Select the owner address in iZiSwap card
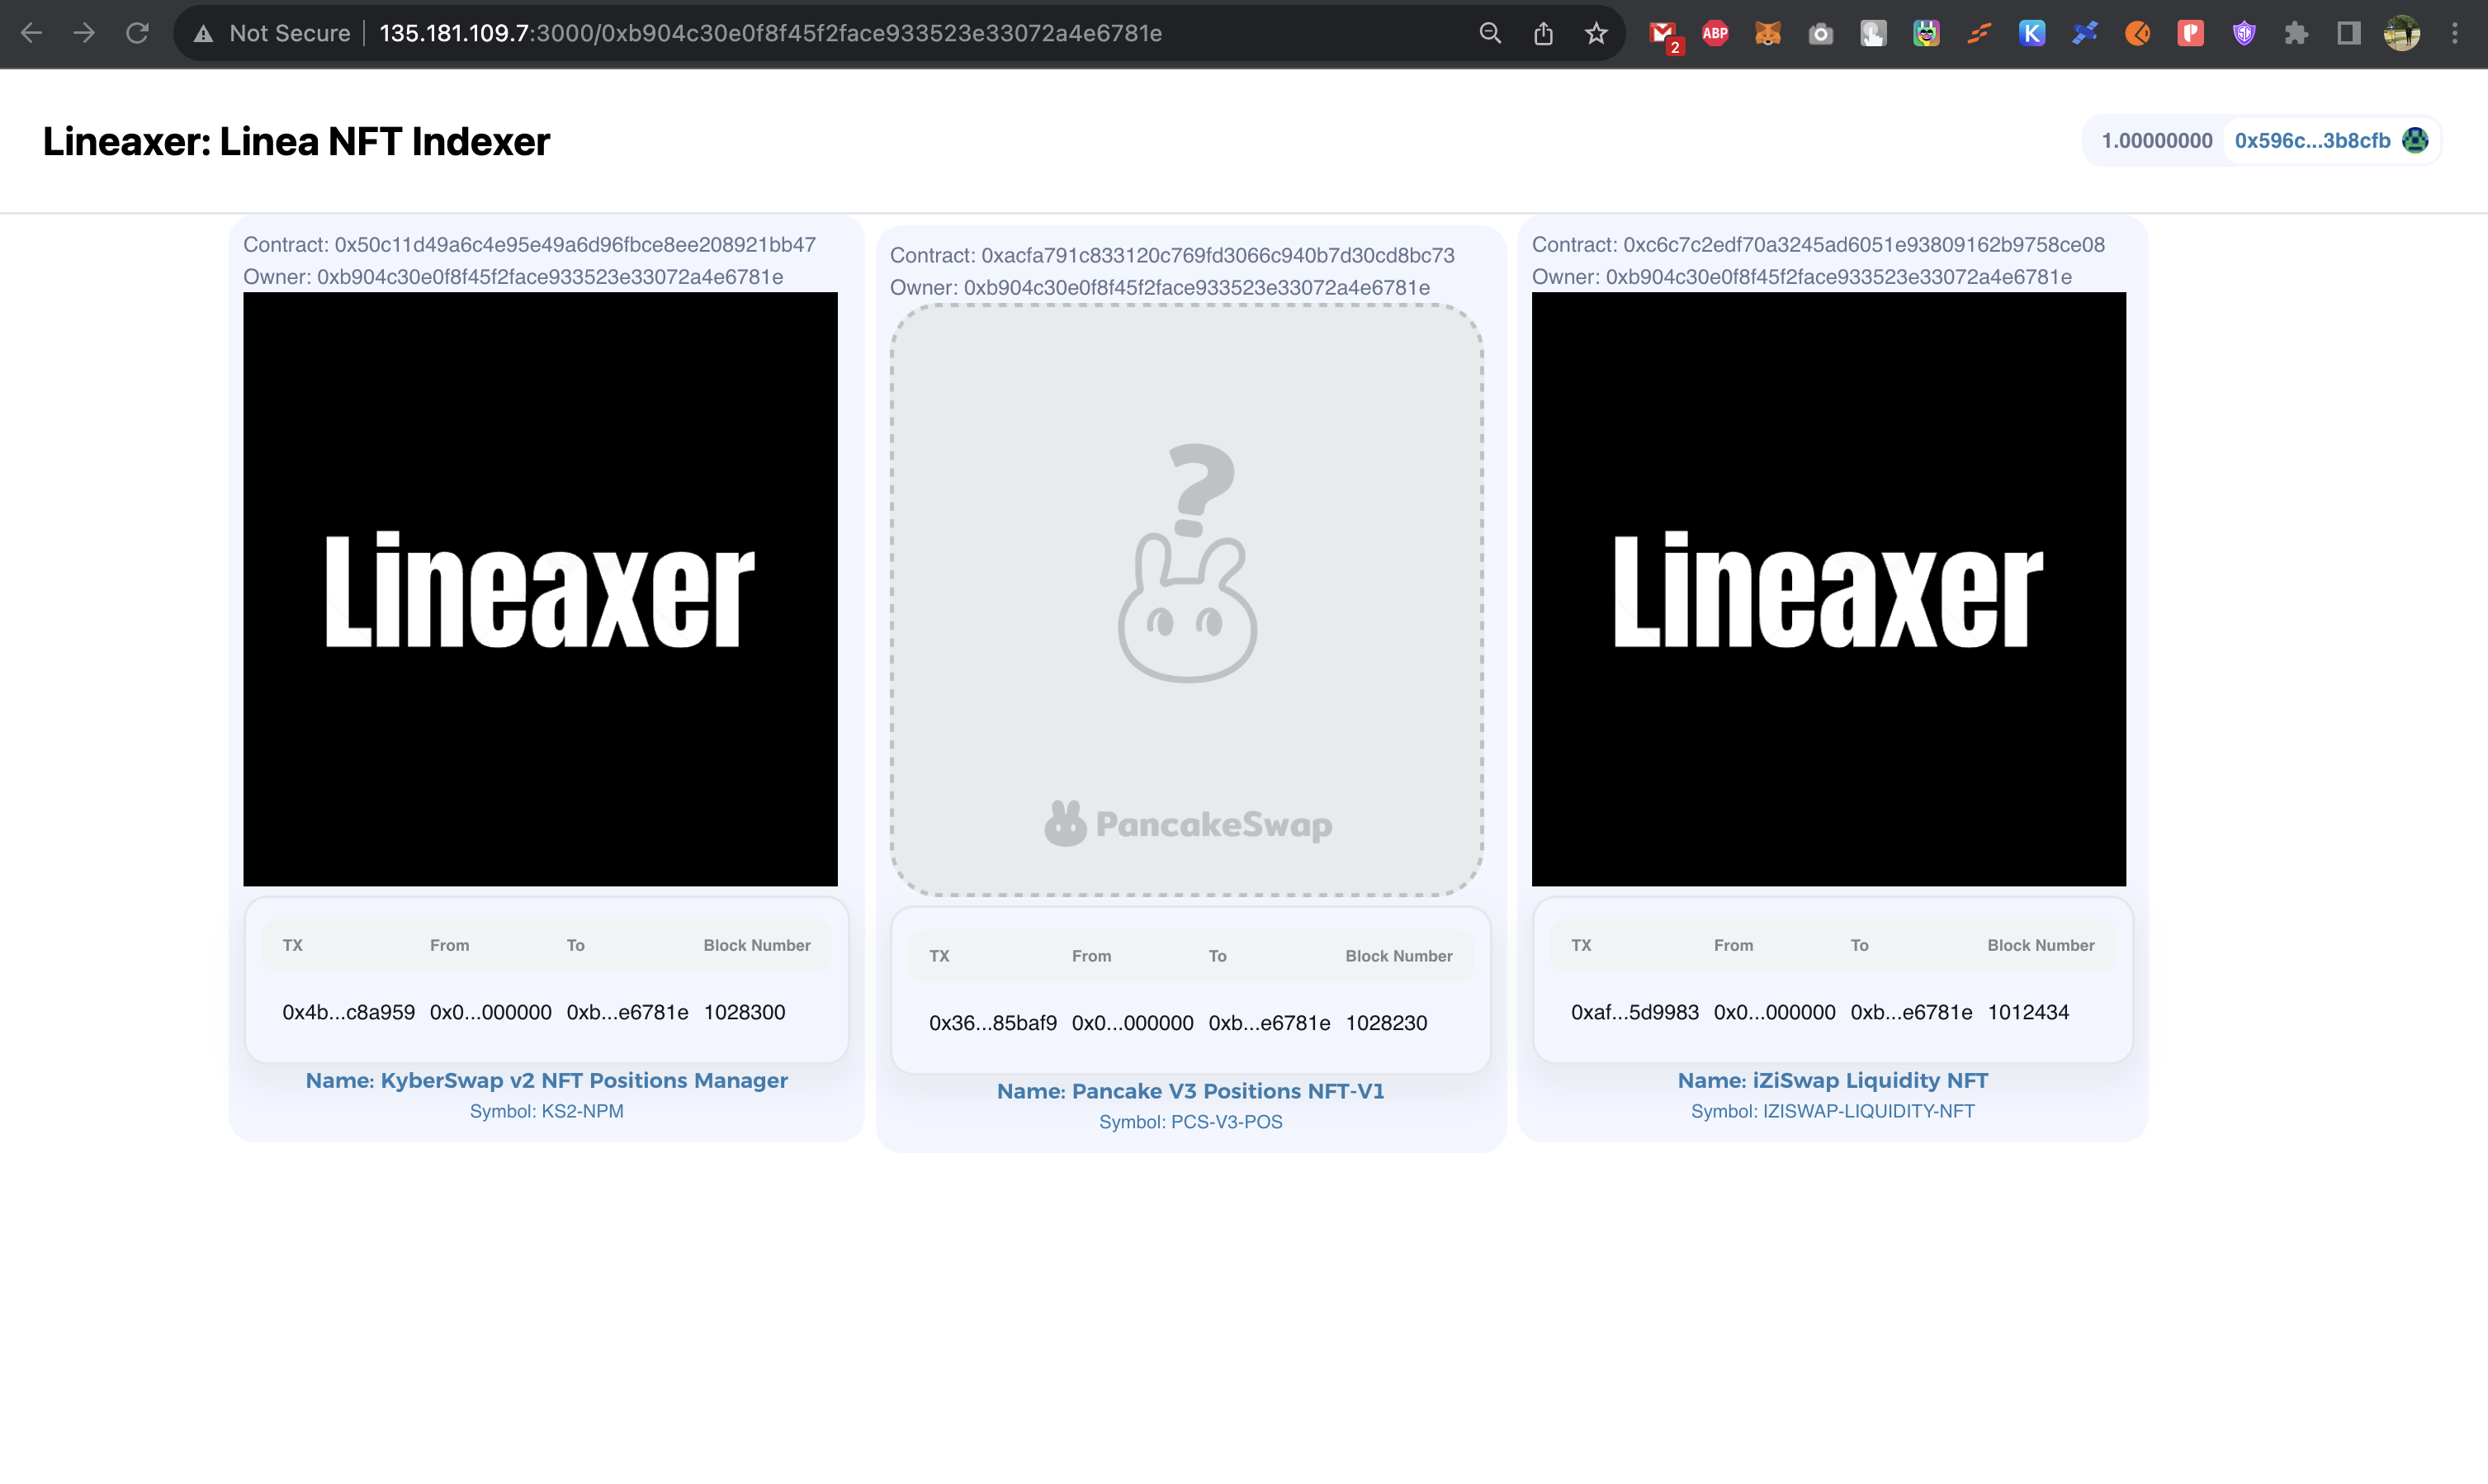 (1839, 277)
